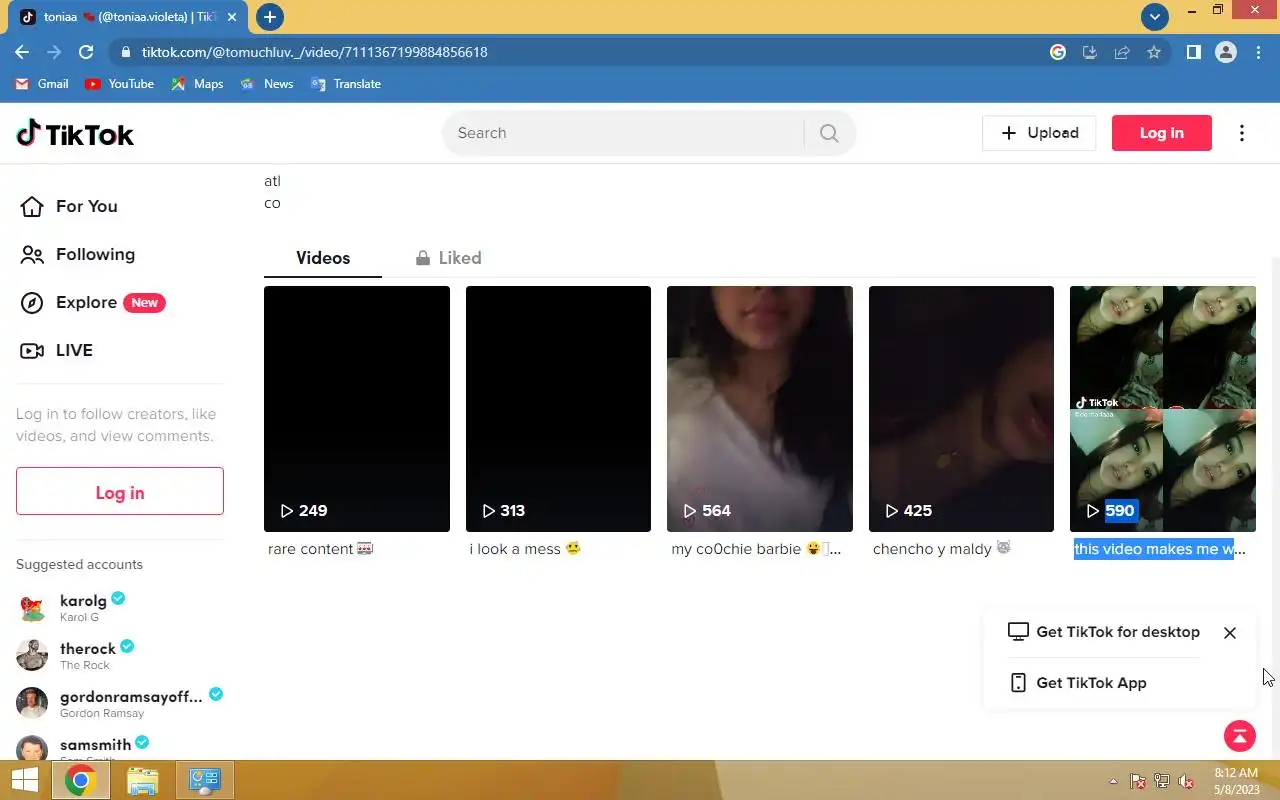Click the share page icon in address bar

tap(1122, 52)
